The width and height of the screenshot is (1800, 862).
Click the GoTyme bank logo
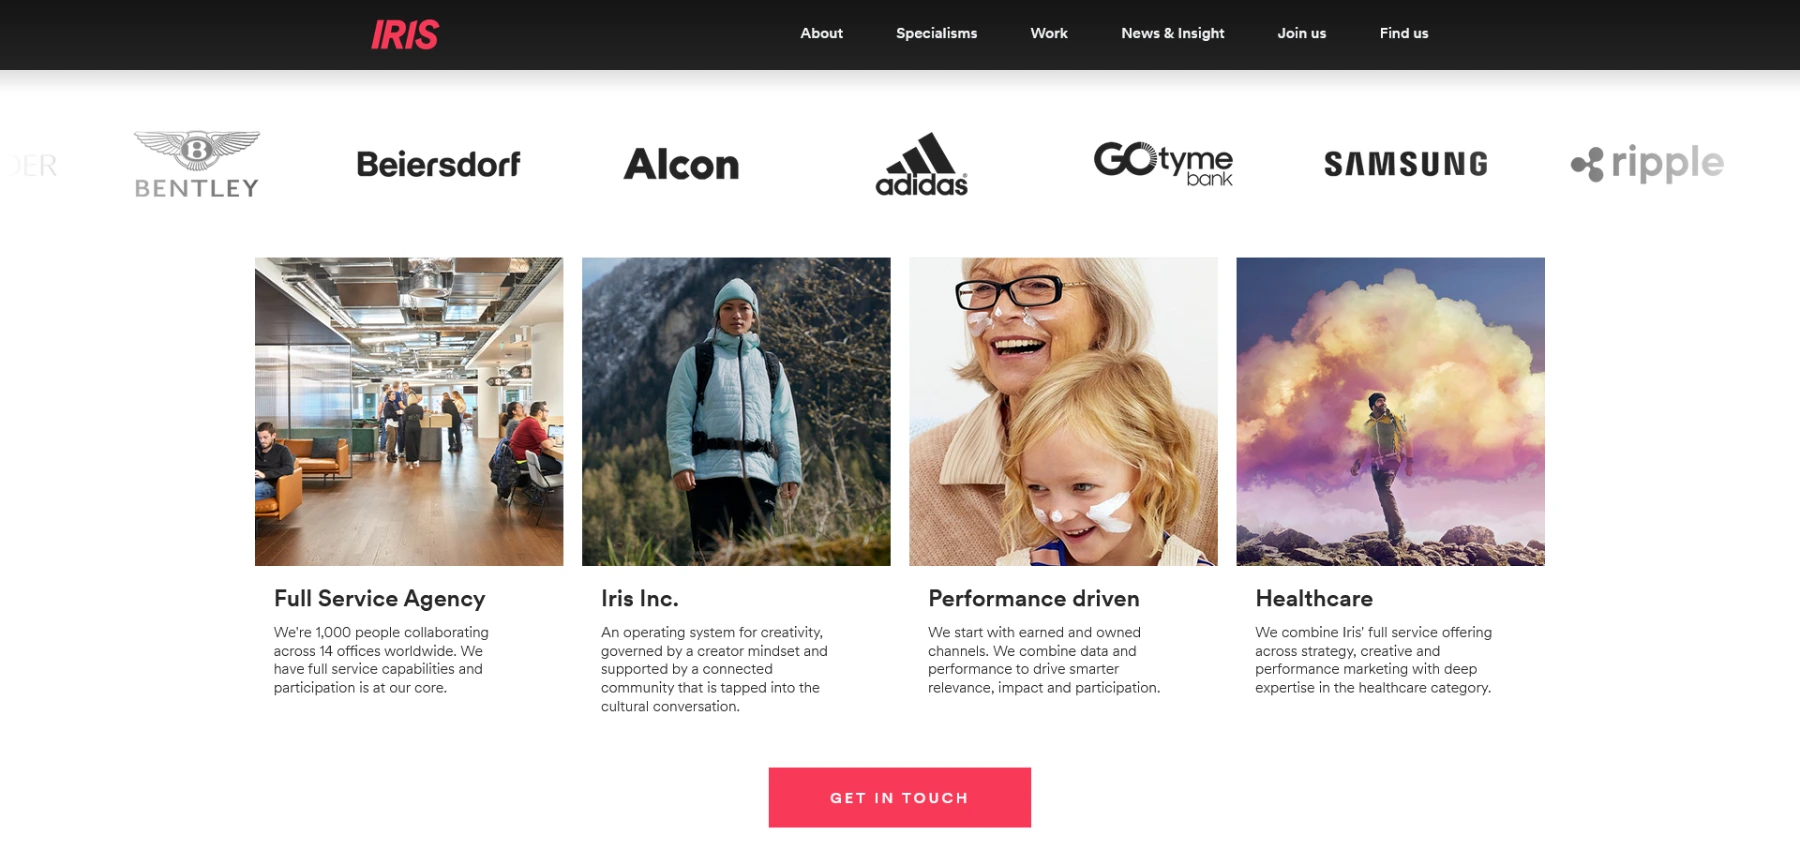[1163, 164]
